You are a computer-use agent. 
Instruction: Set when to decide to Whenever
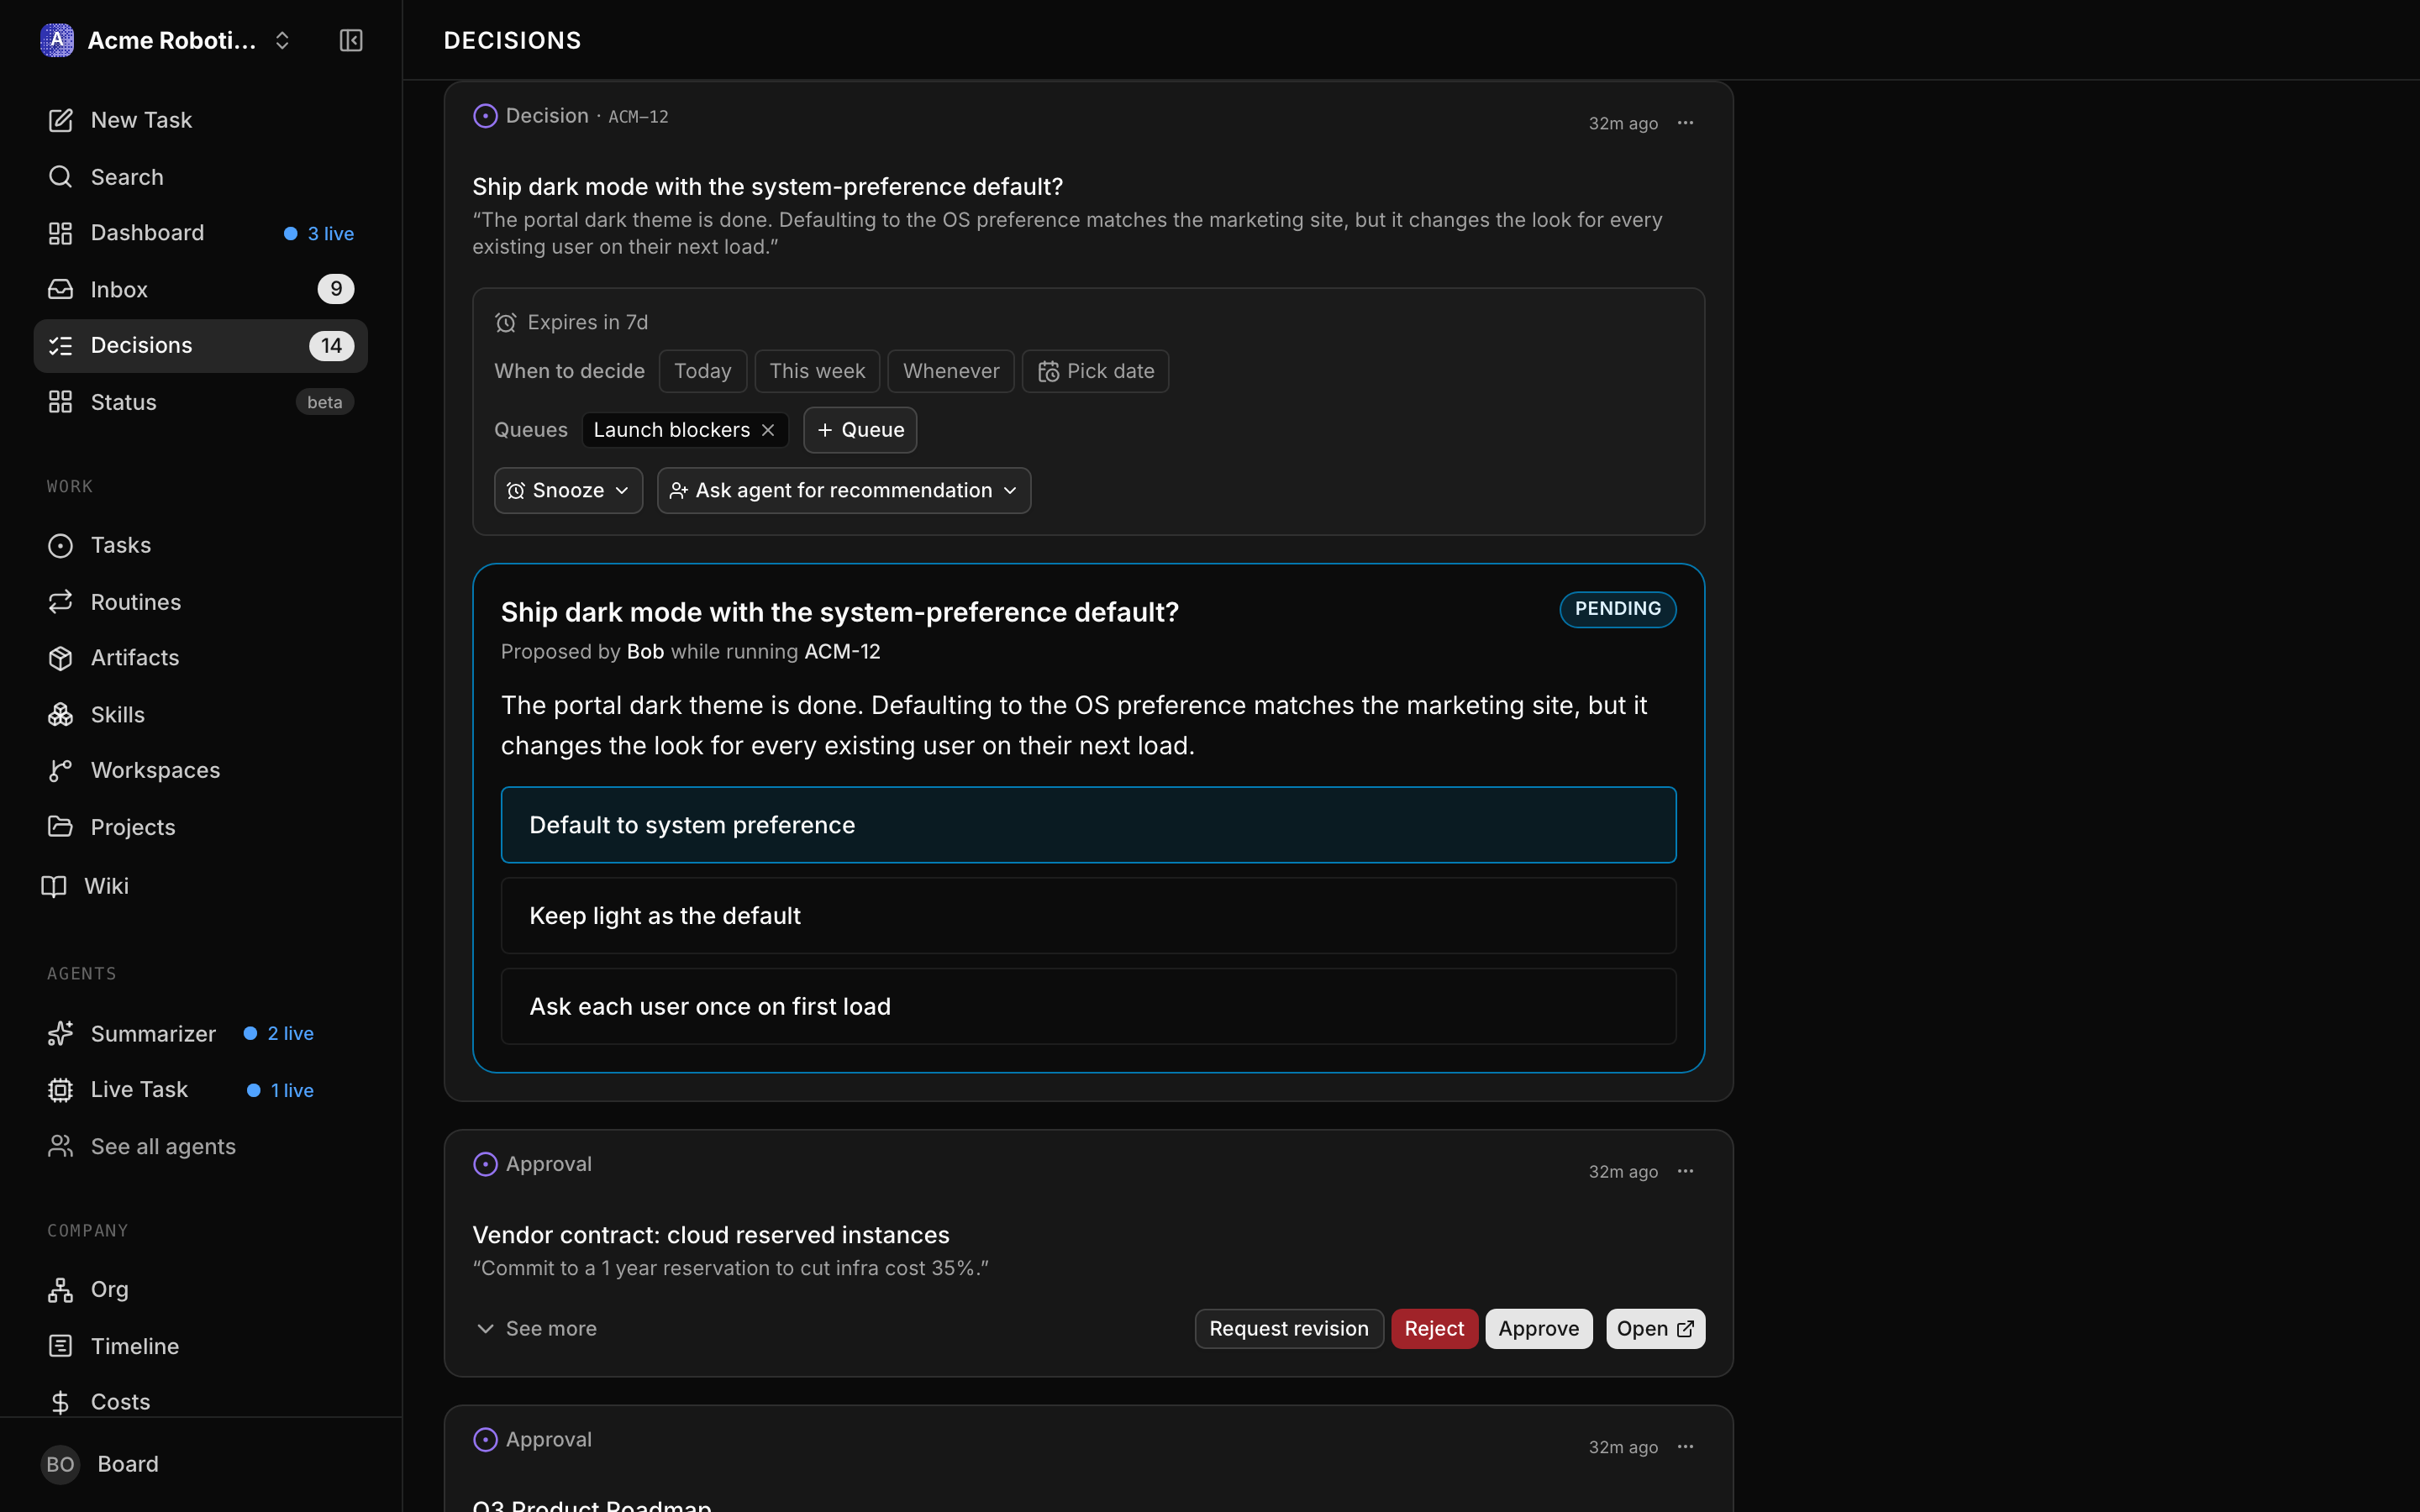click(x=951, y=371)
